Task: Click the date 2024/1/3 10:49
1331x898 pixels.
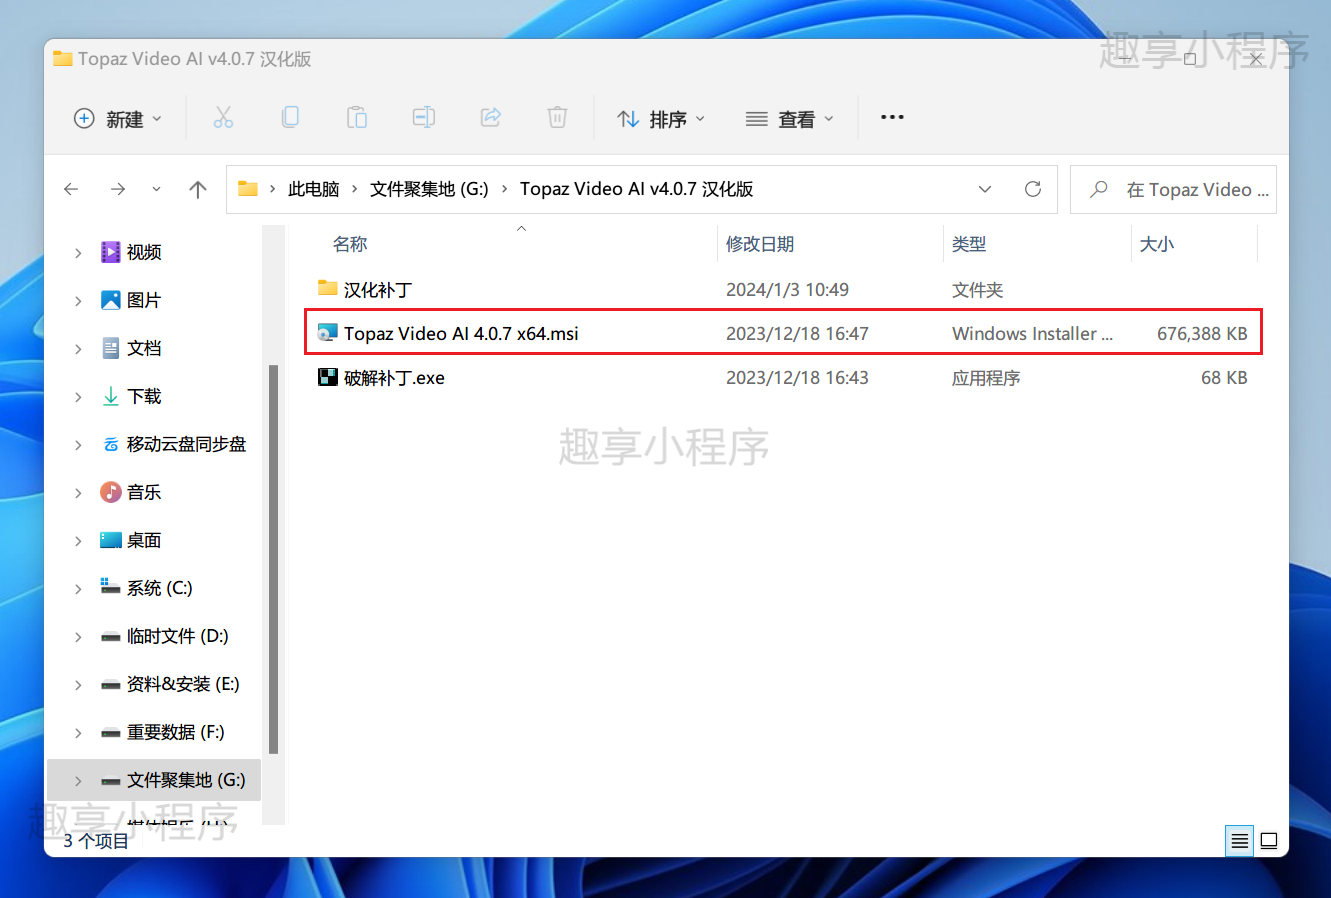Action: [x=787, y=290]
